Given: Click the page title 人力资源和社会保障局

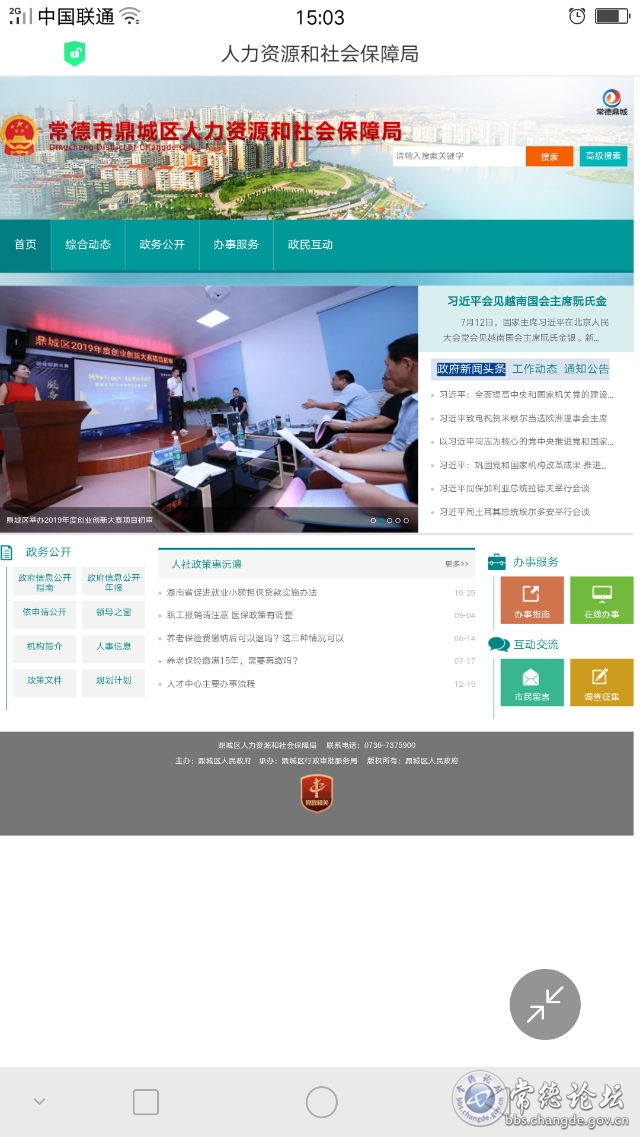Looking at the screenshot, I should tap(320, 54).
